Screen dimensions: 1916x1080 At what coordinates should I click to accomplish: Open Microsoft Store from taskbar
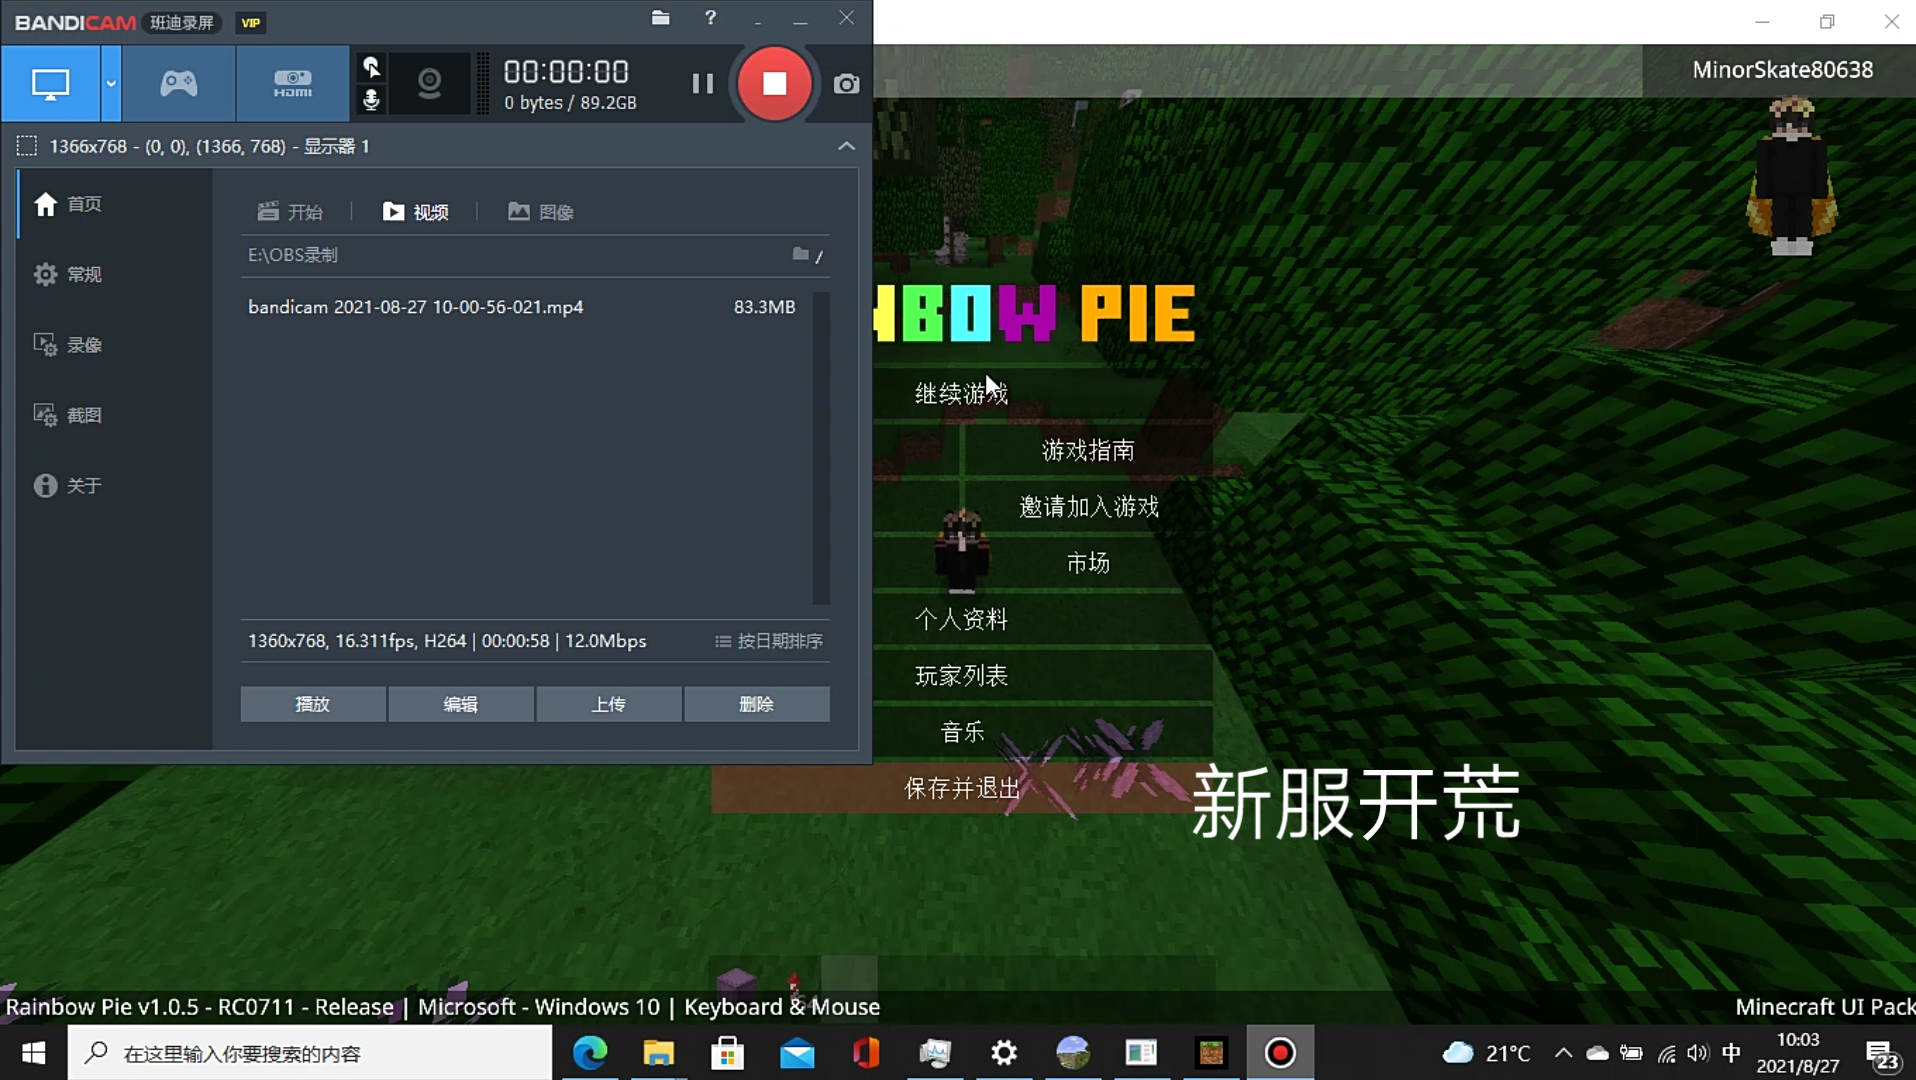click(x=728, y=1053)
